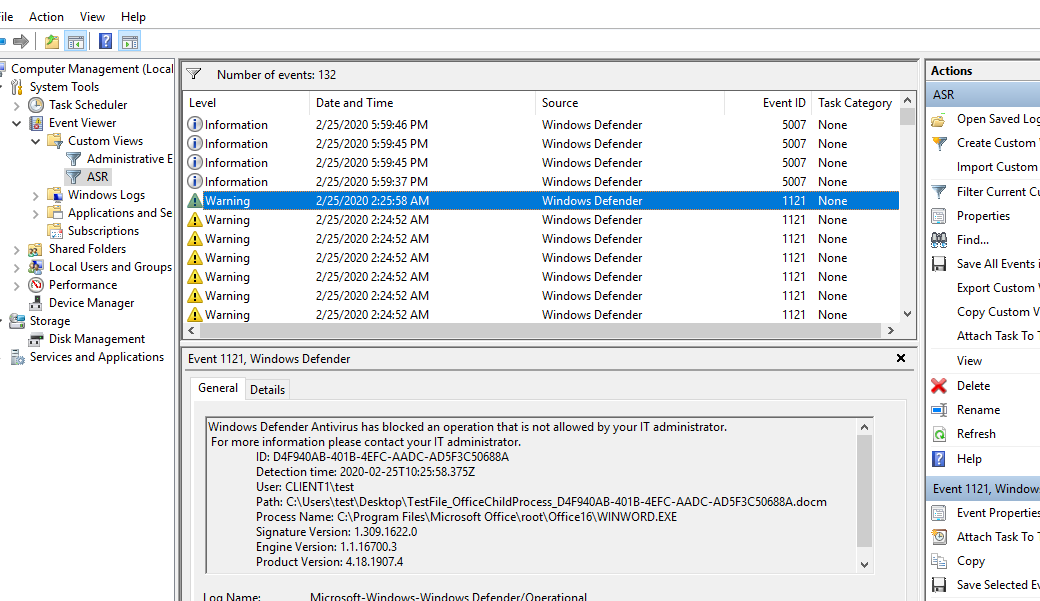Image resolution: width=1040 pixels, height=601 pixels.
Task: Click the Event Viewer tree icon
Action: (36, 123)
